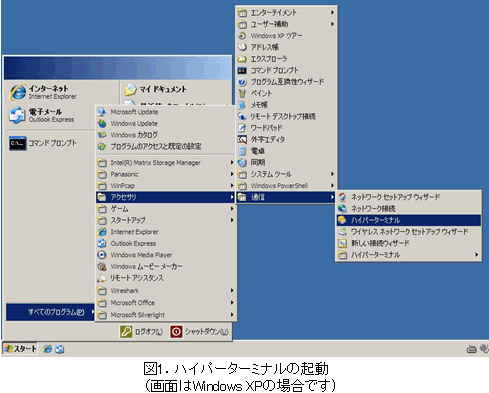Click the printer-like system tray icon

pos(471,349)
